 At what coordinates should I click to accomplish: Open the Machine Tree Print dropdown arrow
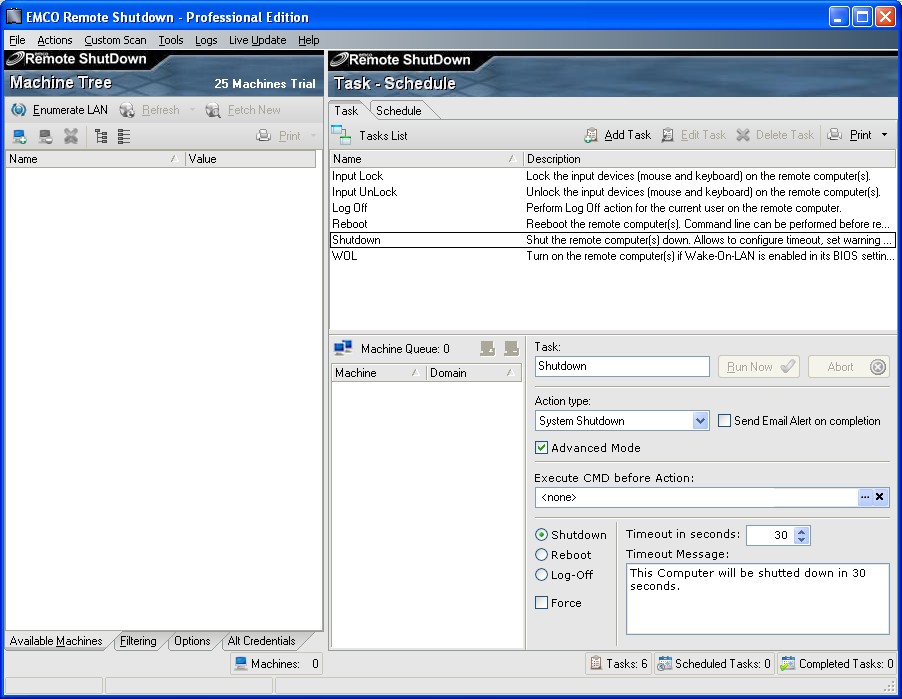coord(314,136)
